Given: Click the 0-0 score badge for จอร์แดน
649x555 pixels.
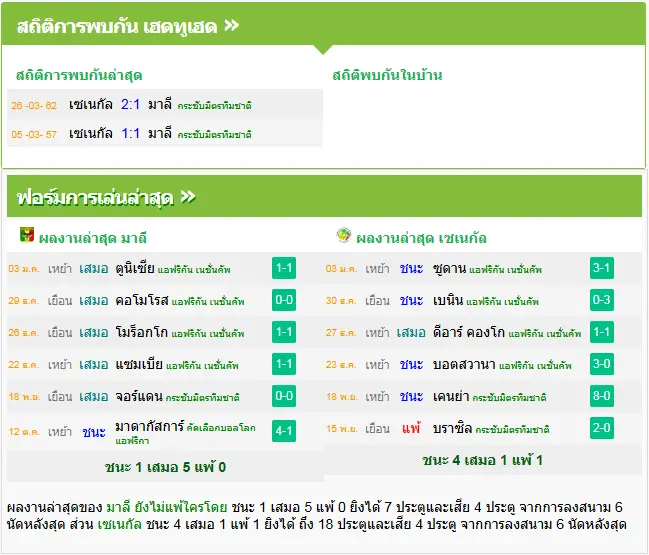Looking at the screenshot, I should click(284, 396).
